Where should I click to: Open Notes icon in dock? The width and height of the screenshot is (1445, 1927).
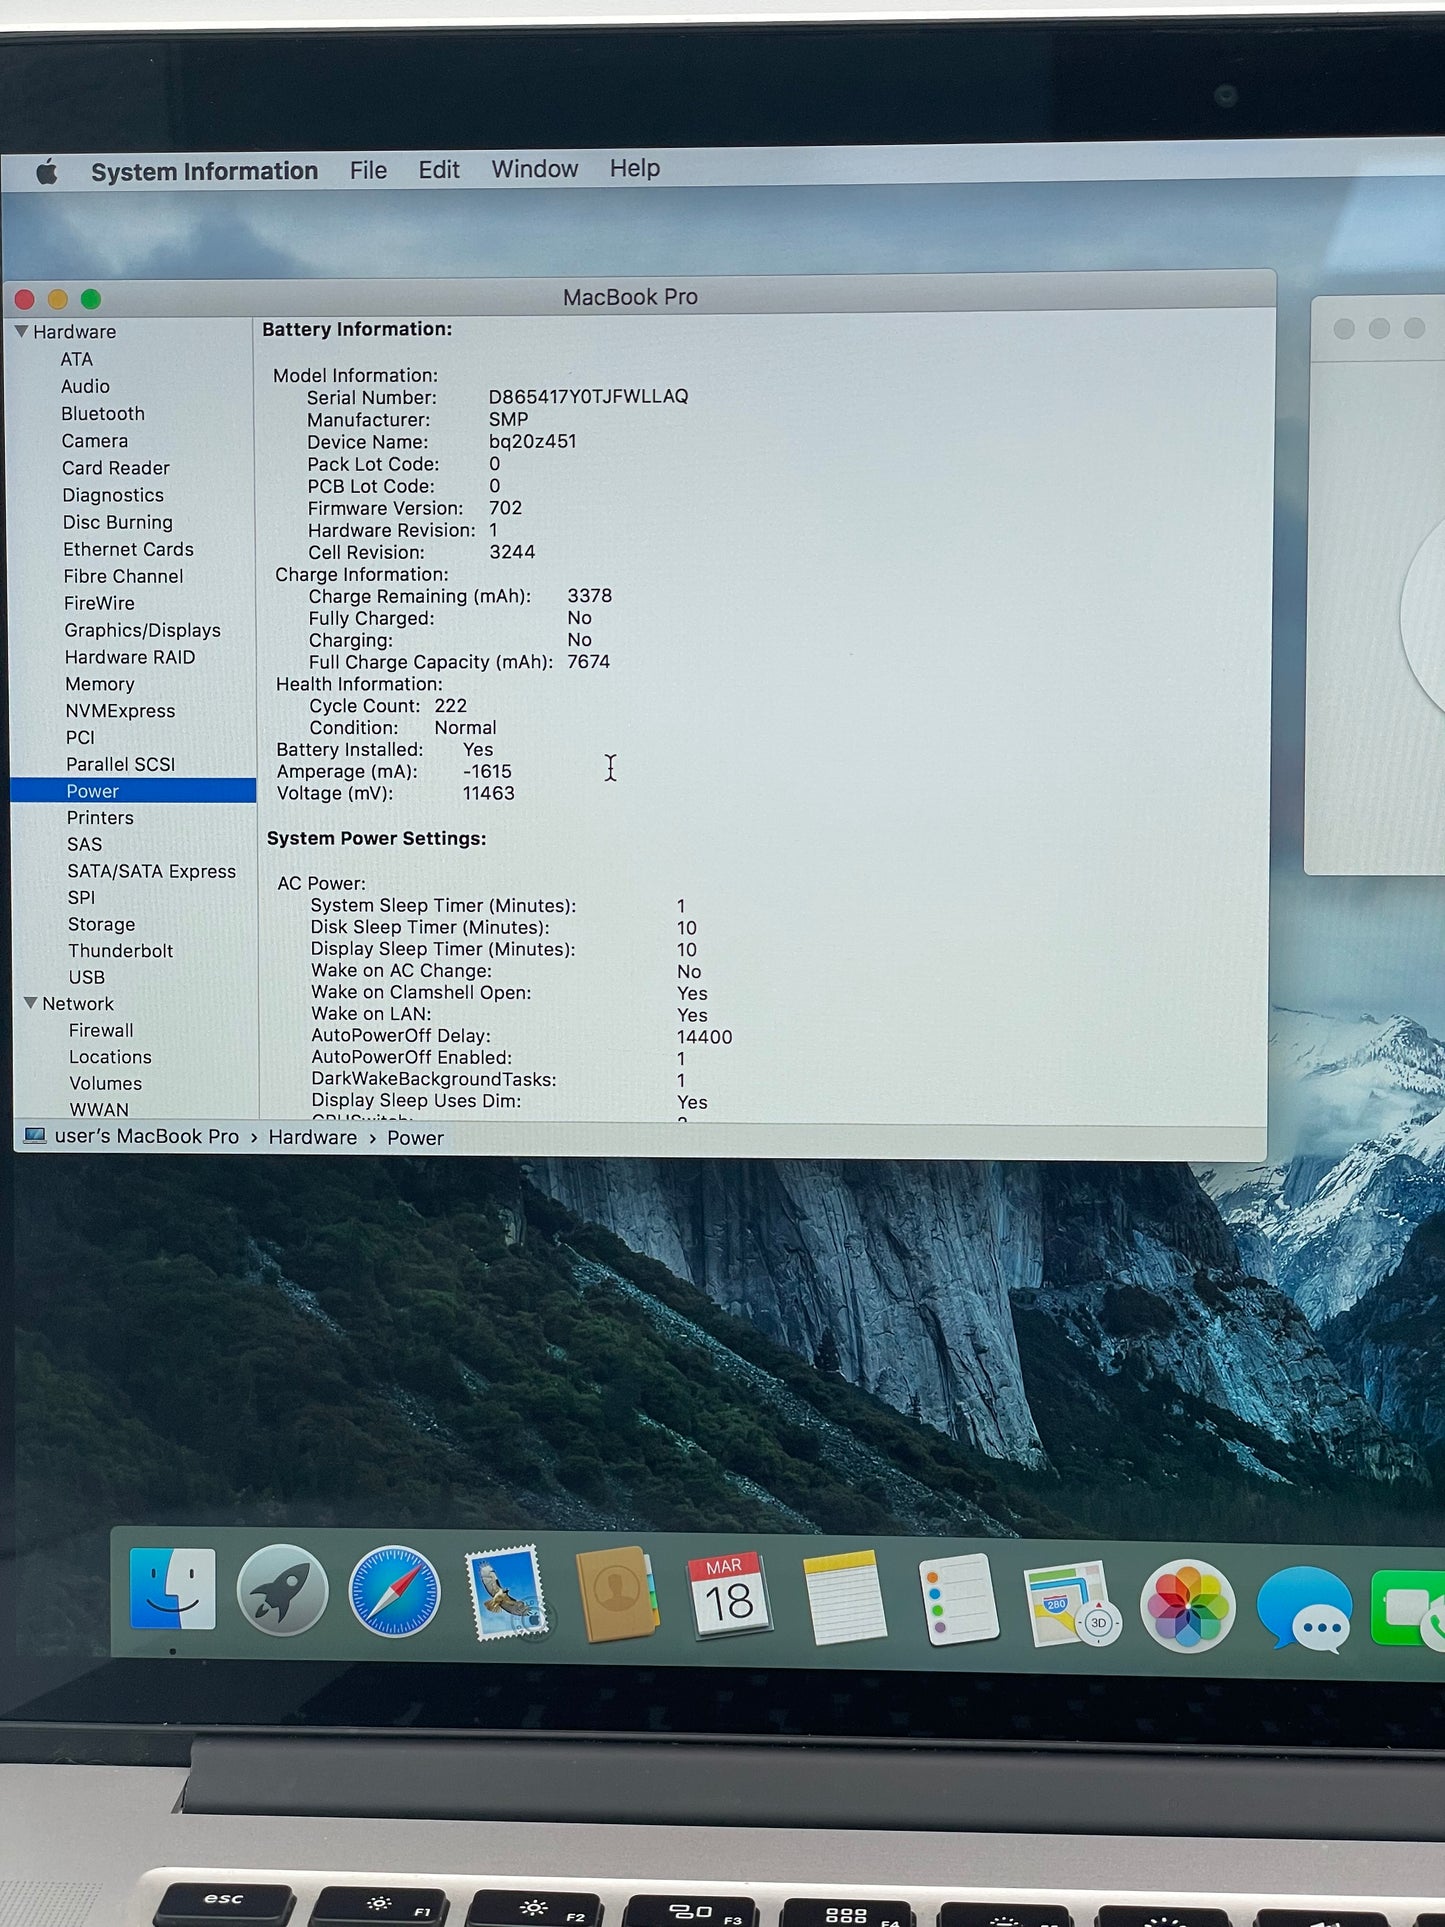pos(843,1598)
